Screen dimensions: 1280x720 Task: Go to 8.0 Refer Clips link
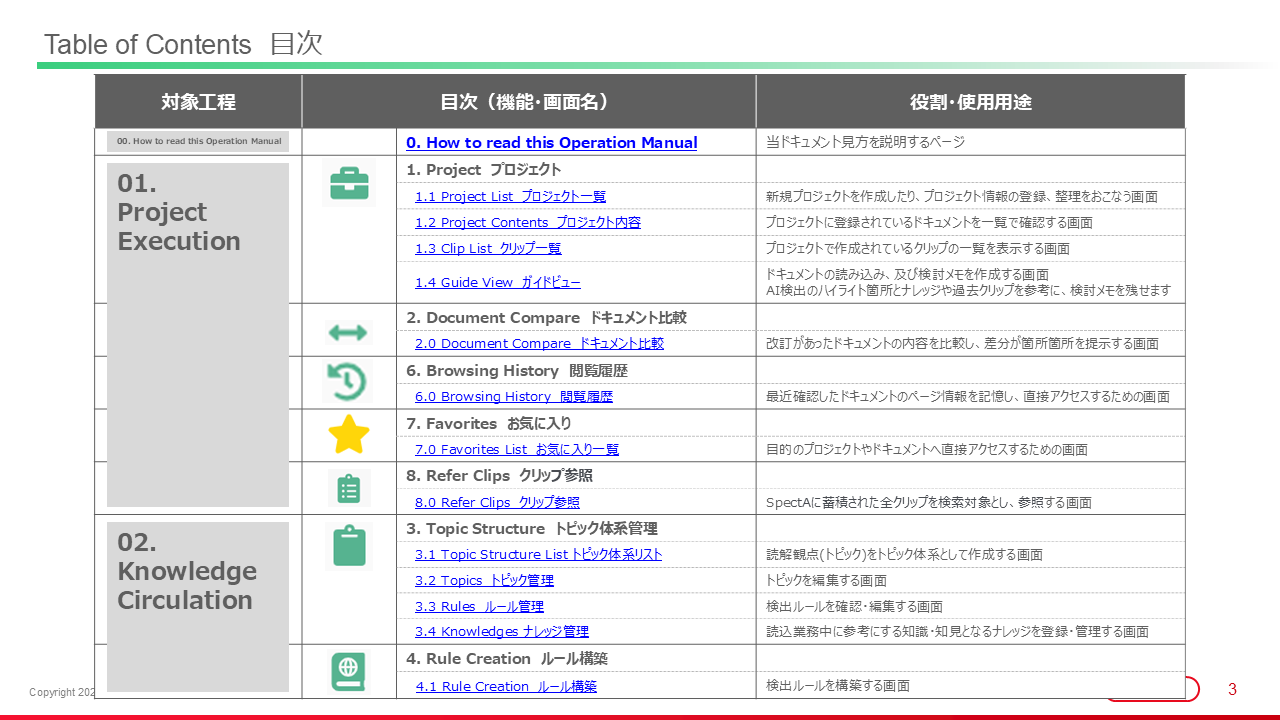tap(497, 503)
